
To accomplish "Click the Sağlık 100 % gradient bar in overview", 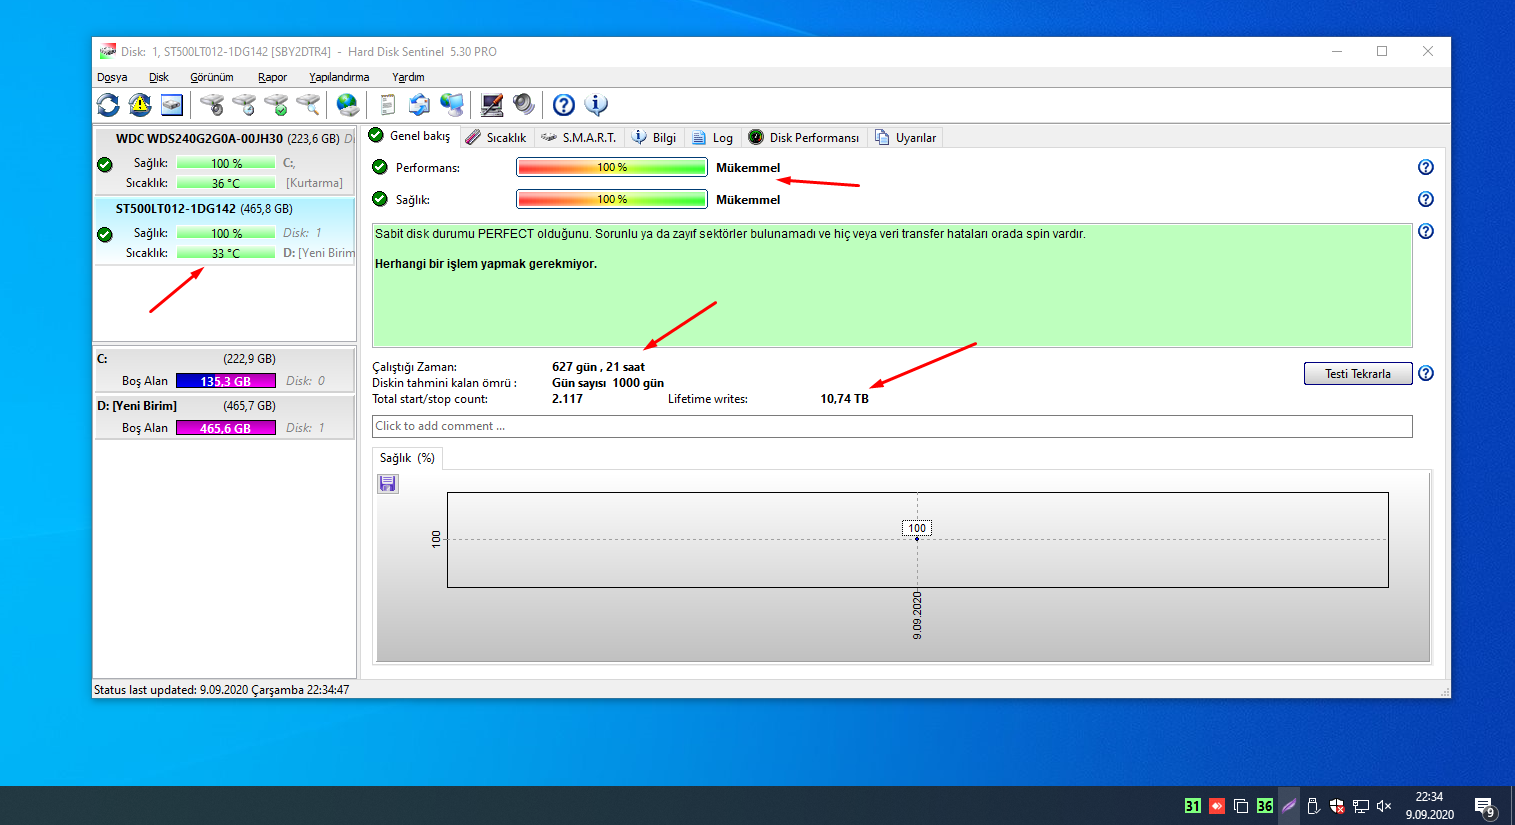I will pyautogui.click(x=612, y=199).
